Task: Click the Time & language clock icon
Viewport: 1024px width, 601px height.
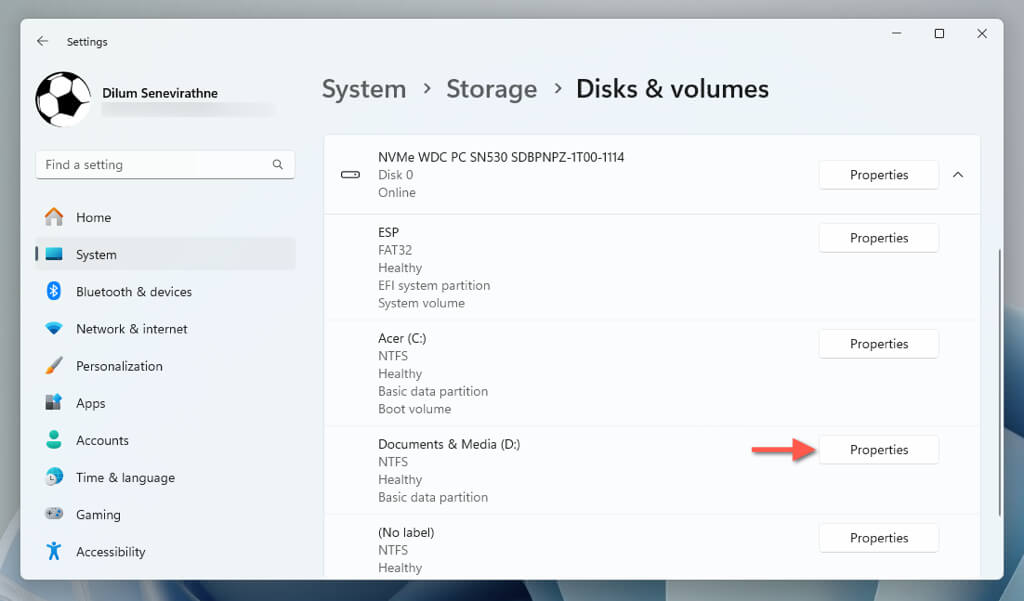Action: point(54,477)
